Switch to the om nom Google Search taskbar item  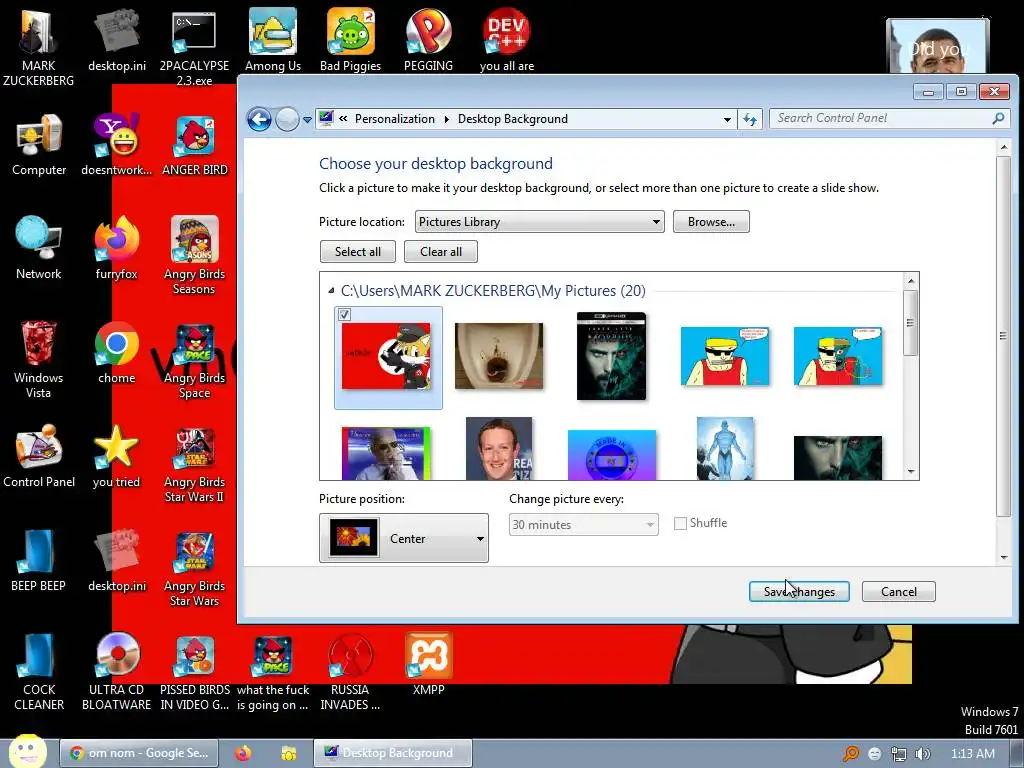(x=138, y=753)
